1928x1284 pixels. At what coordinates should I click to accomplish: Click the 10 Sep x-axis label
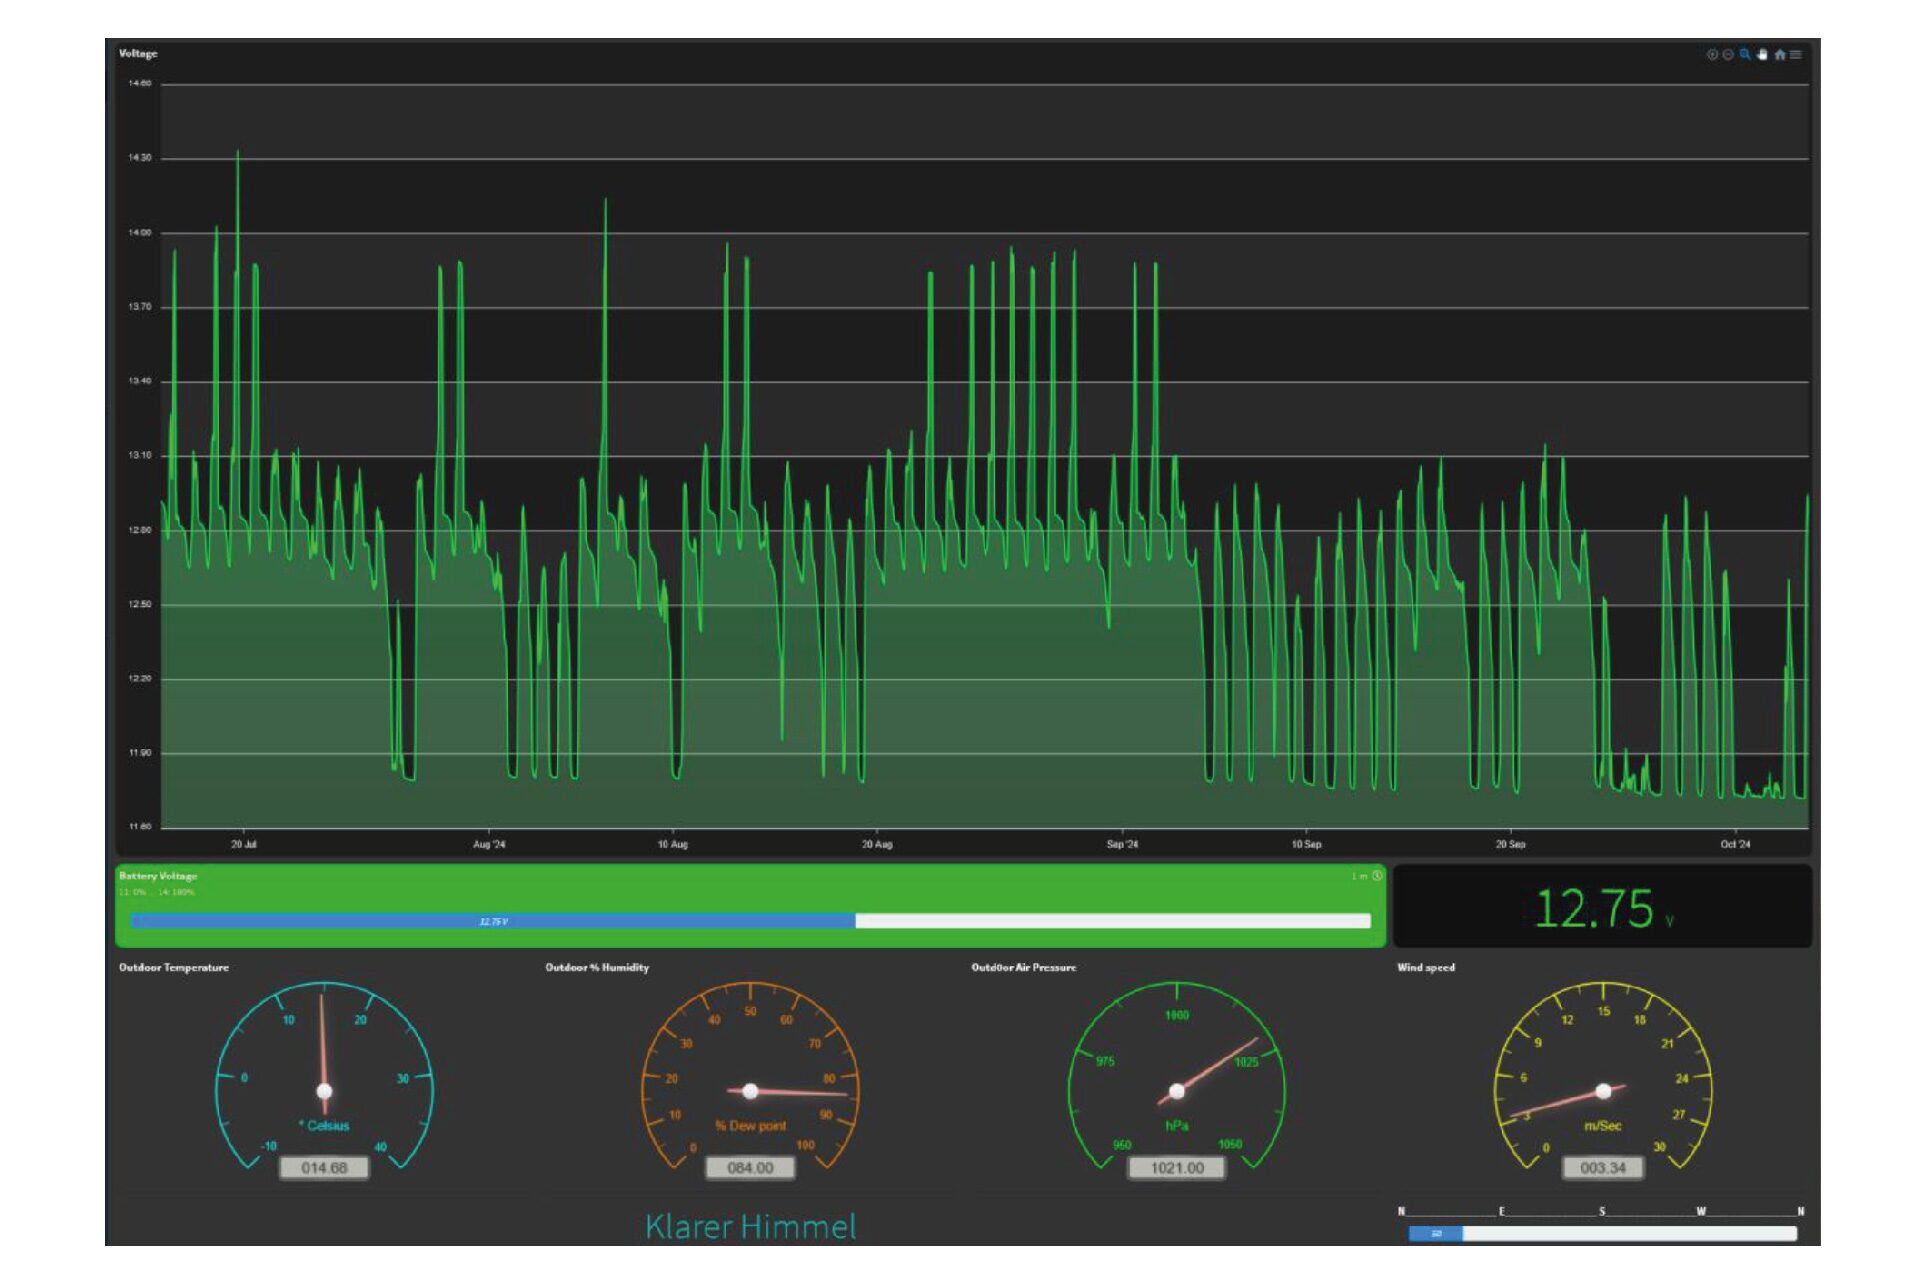[x=1306, y=844]
